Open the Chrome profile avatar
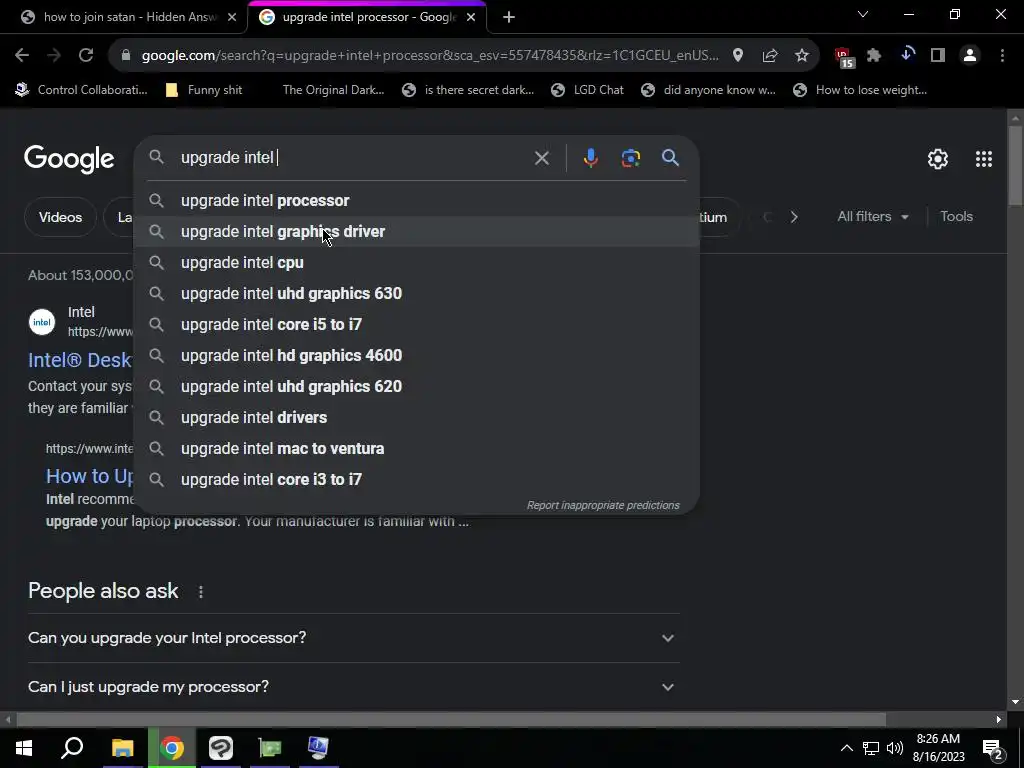Screen dimensions: 1024x768 click(970, 56)
